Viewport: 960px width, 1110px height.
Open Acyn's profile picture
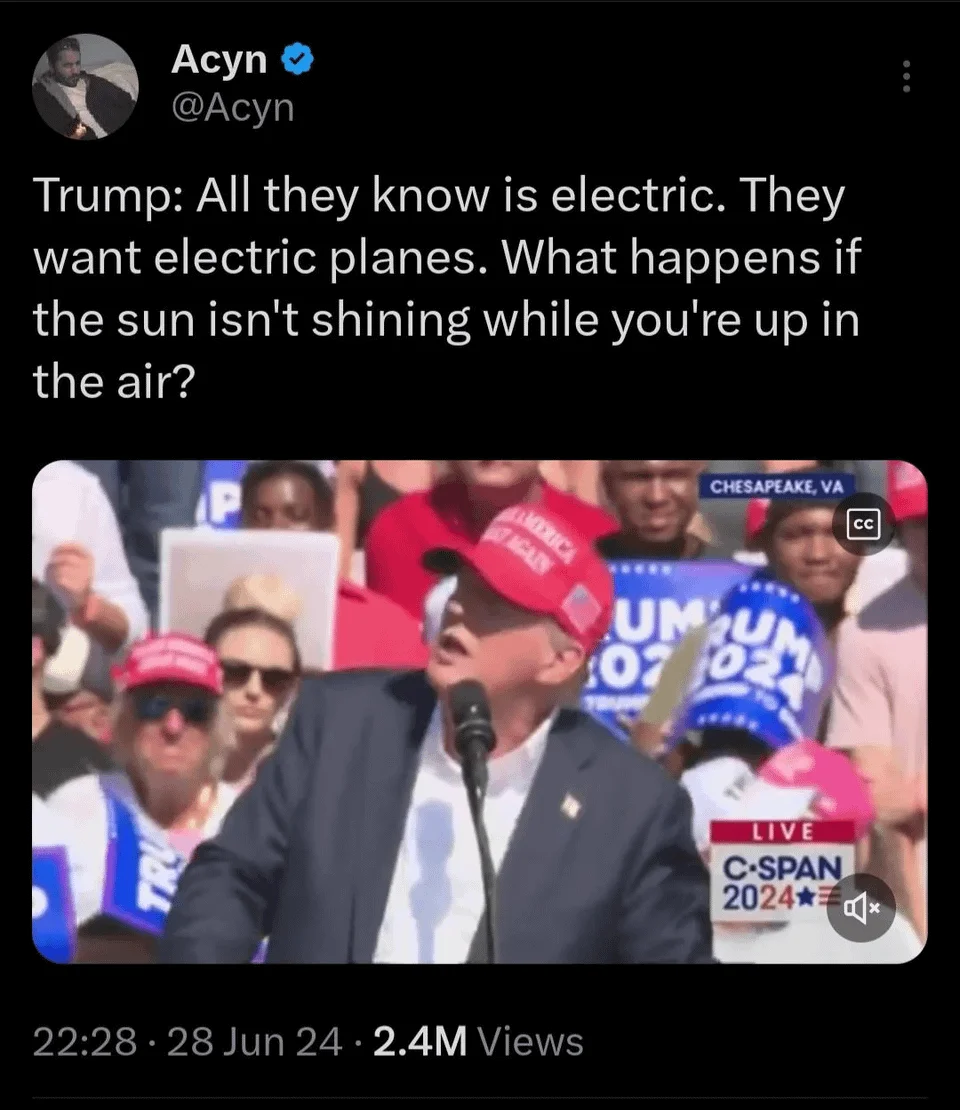coord(85,86)
